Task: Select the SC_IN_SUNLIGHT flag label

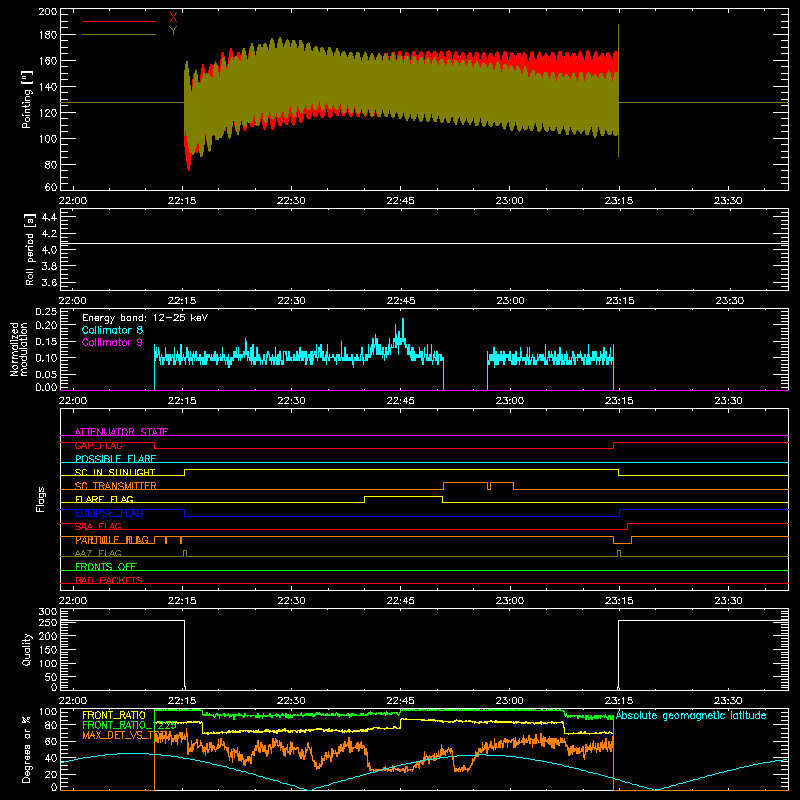Action: (x=115, y=472)
